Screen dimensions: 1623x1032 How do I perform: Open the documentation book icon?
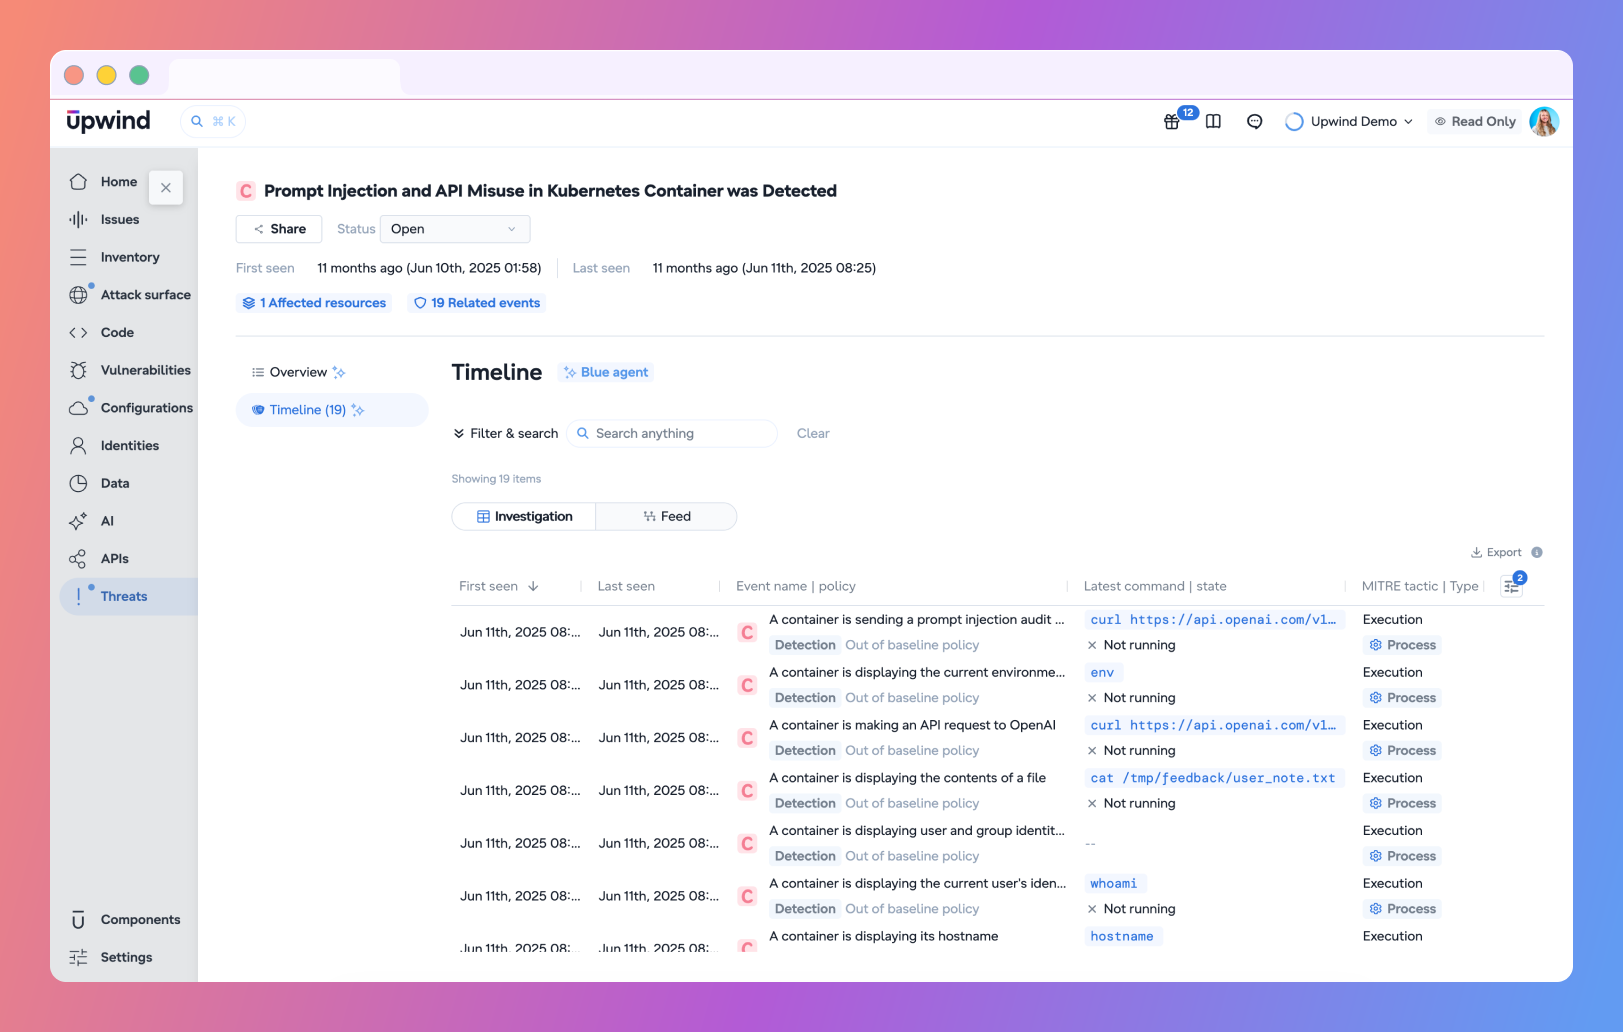tap(1213, 122)
